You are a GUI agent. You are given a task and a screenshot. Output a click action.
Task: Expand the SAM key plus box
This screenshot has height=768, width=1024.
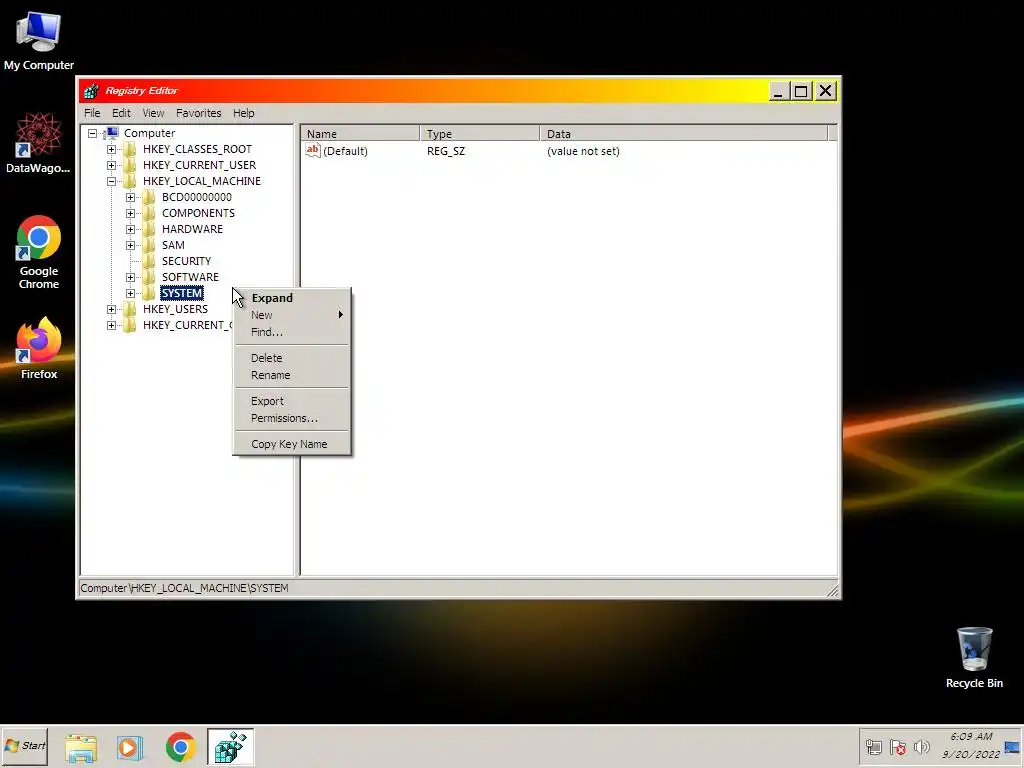(x=131, y=246)
